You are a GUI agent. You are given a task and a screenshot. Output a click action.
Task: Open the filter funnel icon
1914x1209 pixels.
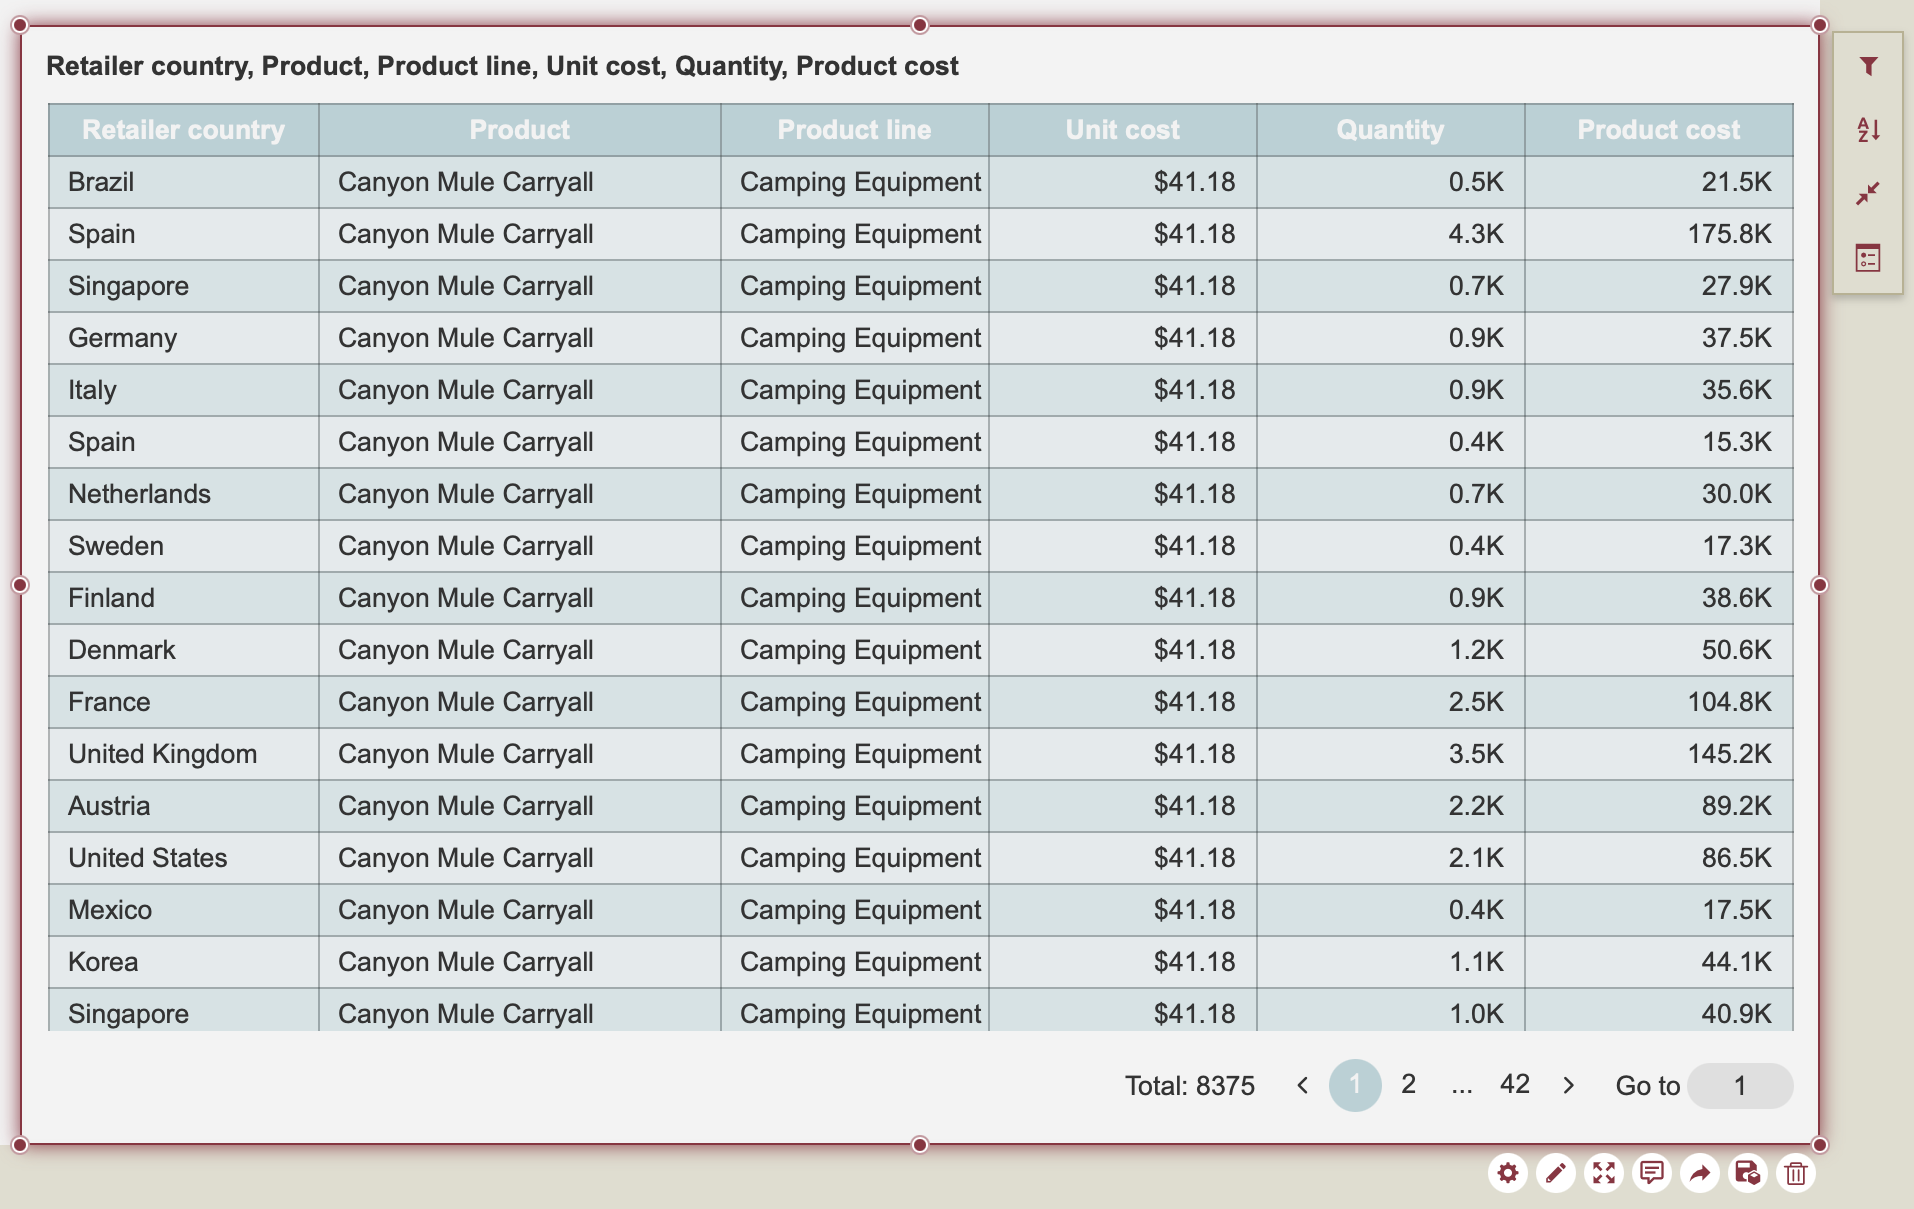[x=1867, y=67]
